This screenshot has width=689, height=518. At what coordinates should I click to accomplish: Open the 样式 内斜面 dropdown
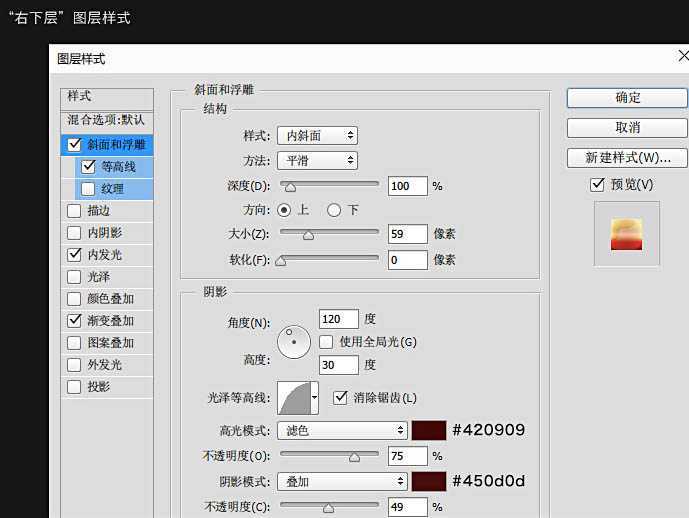pos(317,135)
